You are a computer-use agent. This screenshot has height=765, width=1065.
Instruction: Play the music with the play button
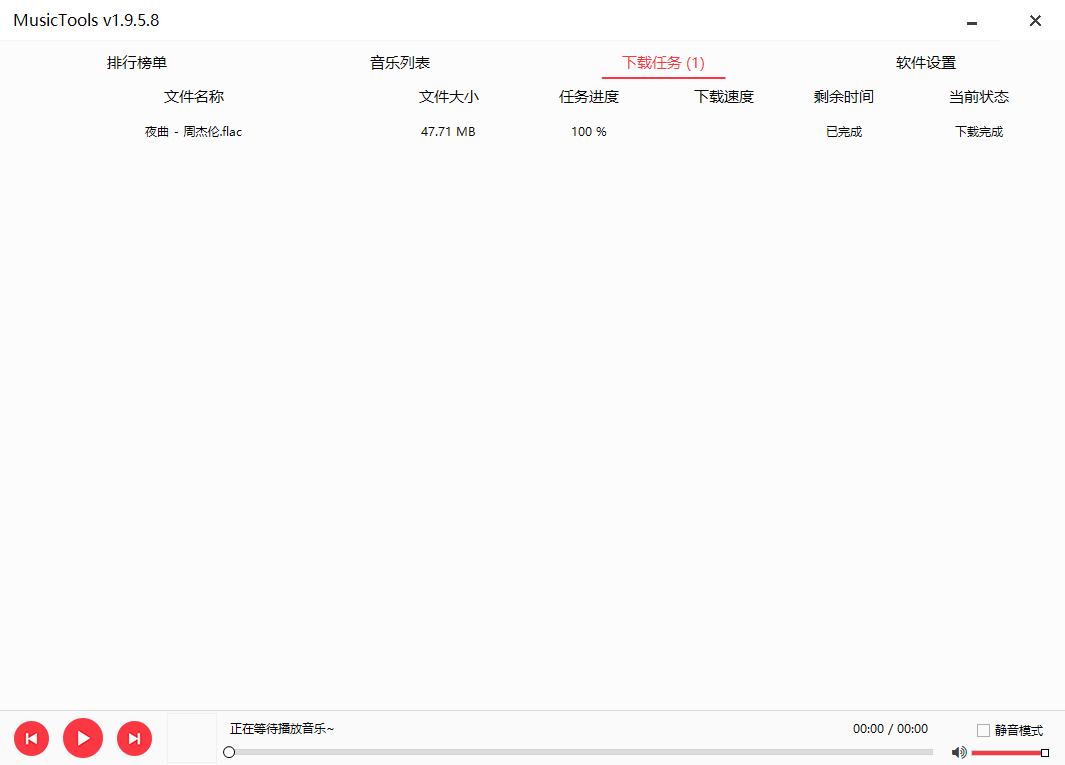pos(83,738)
